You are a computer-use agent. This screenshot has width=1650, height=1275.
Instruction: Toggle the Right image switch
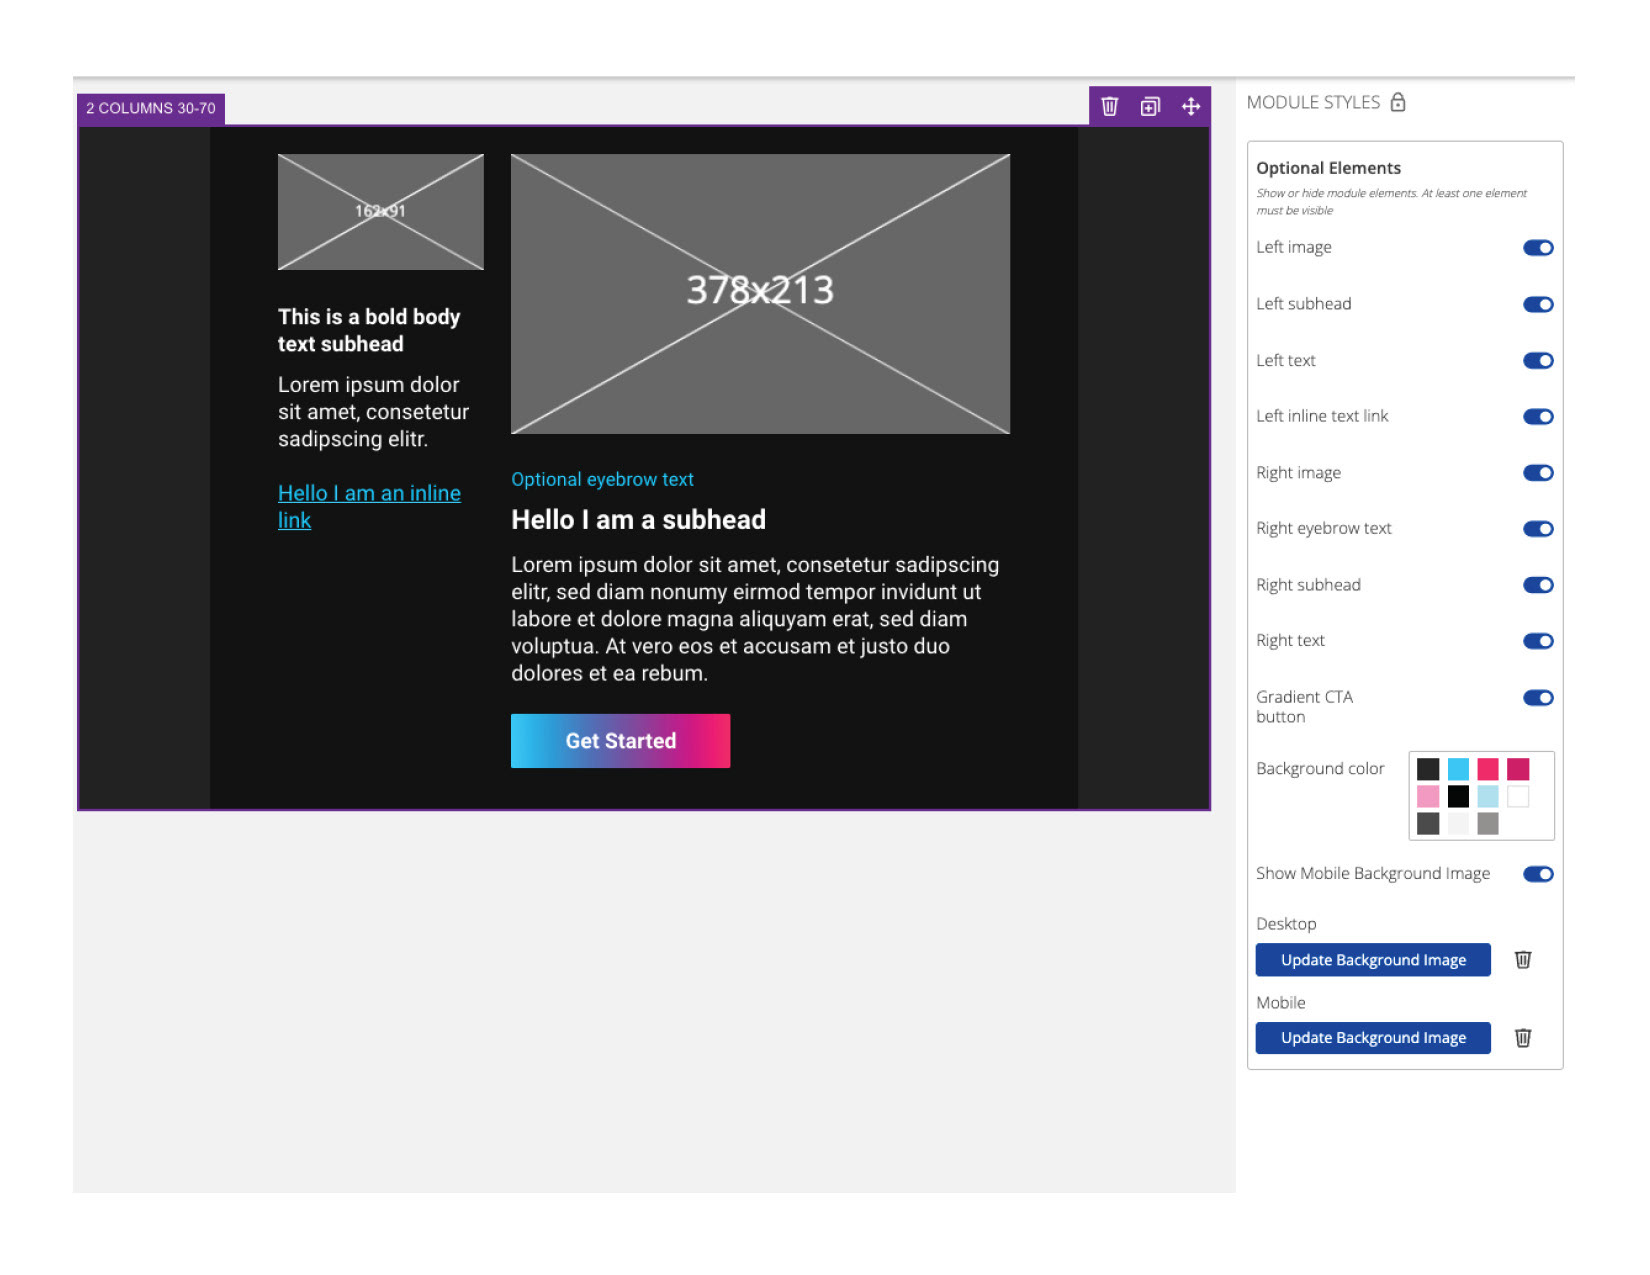[1538, 472]
